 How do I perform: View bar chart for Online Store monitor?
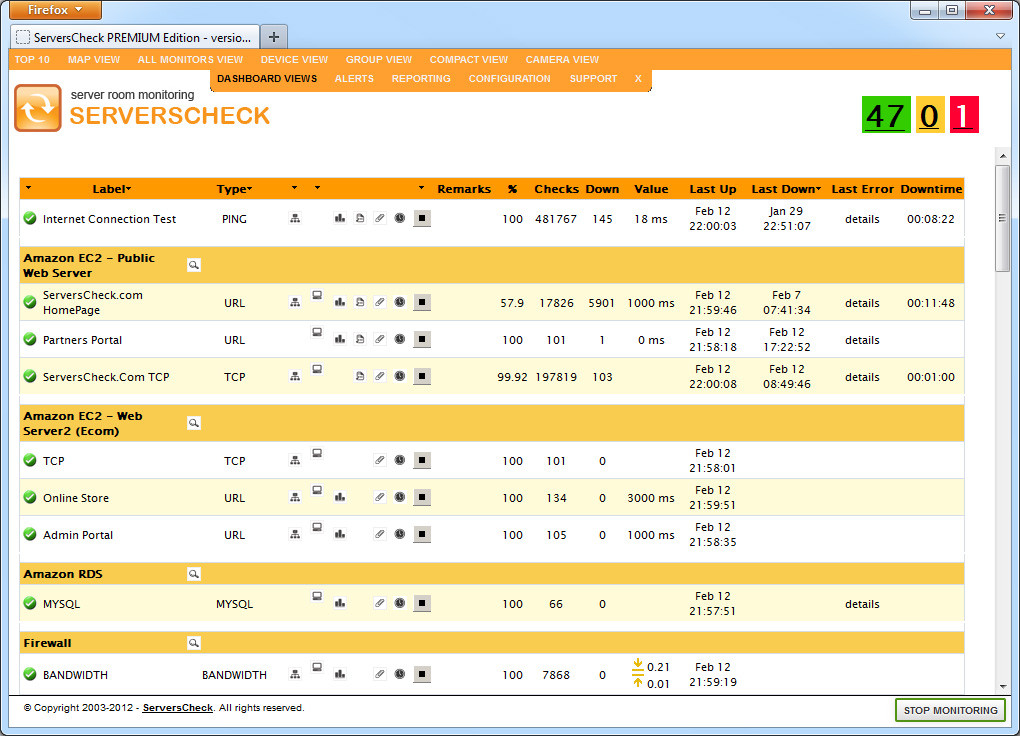coord(340,497)
